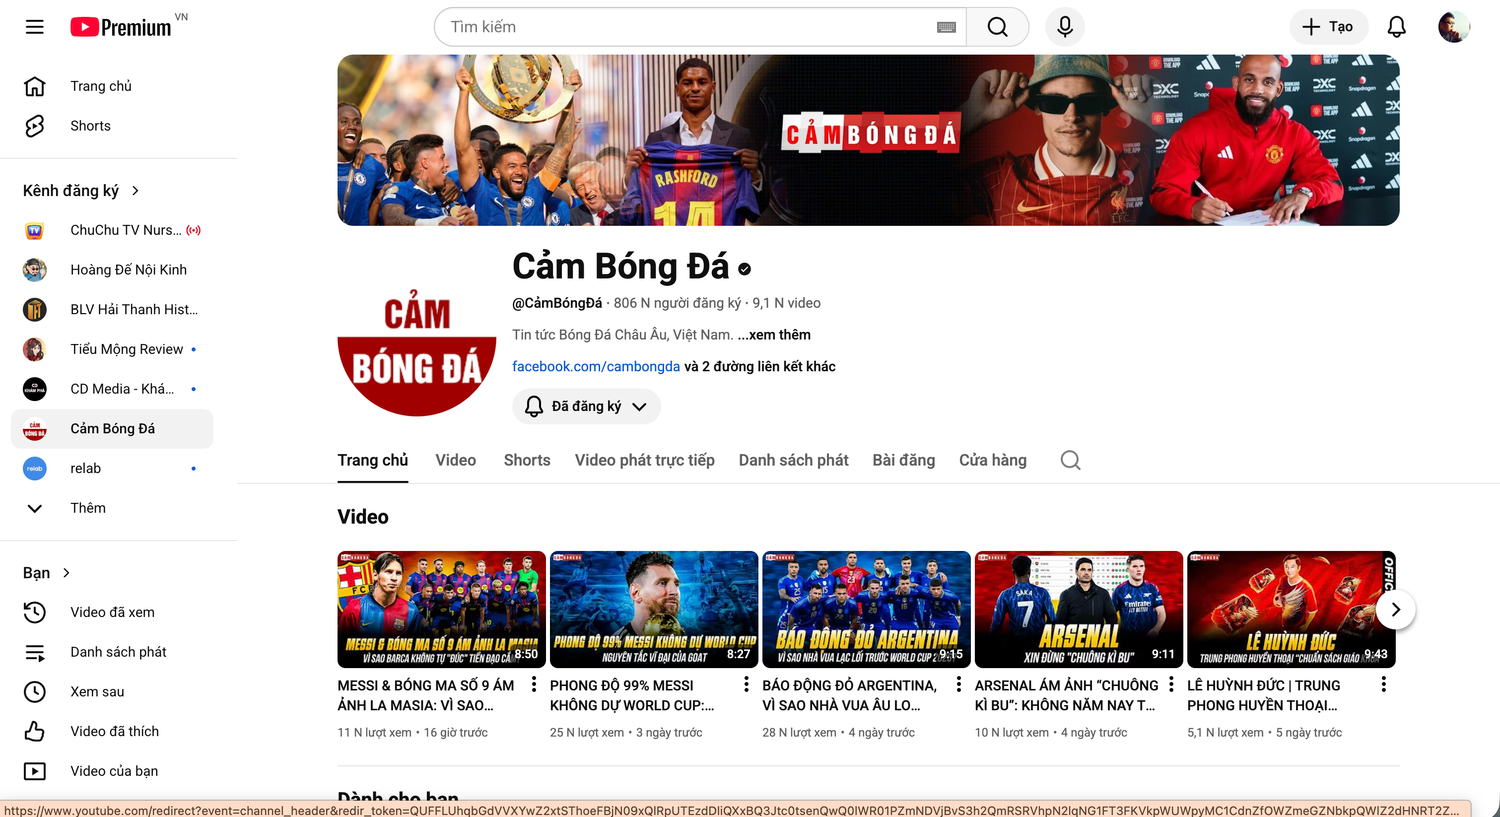
Task: Open account avatar menu
Action: point(1453,27)
